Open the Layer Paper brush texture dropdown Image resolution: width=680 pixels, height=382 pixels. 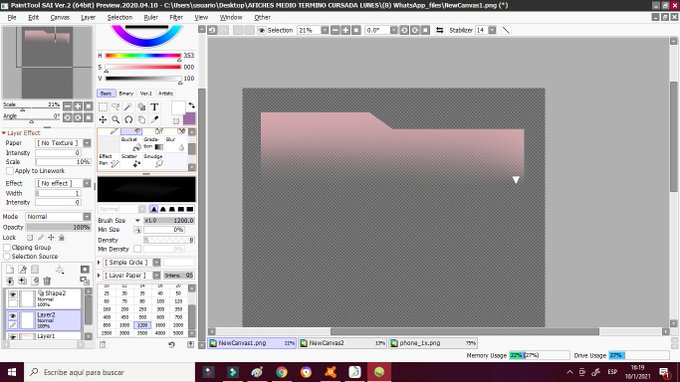point(157,275)
